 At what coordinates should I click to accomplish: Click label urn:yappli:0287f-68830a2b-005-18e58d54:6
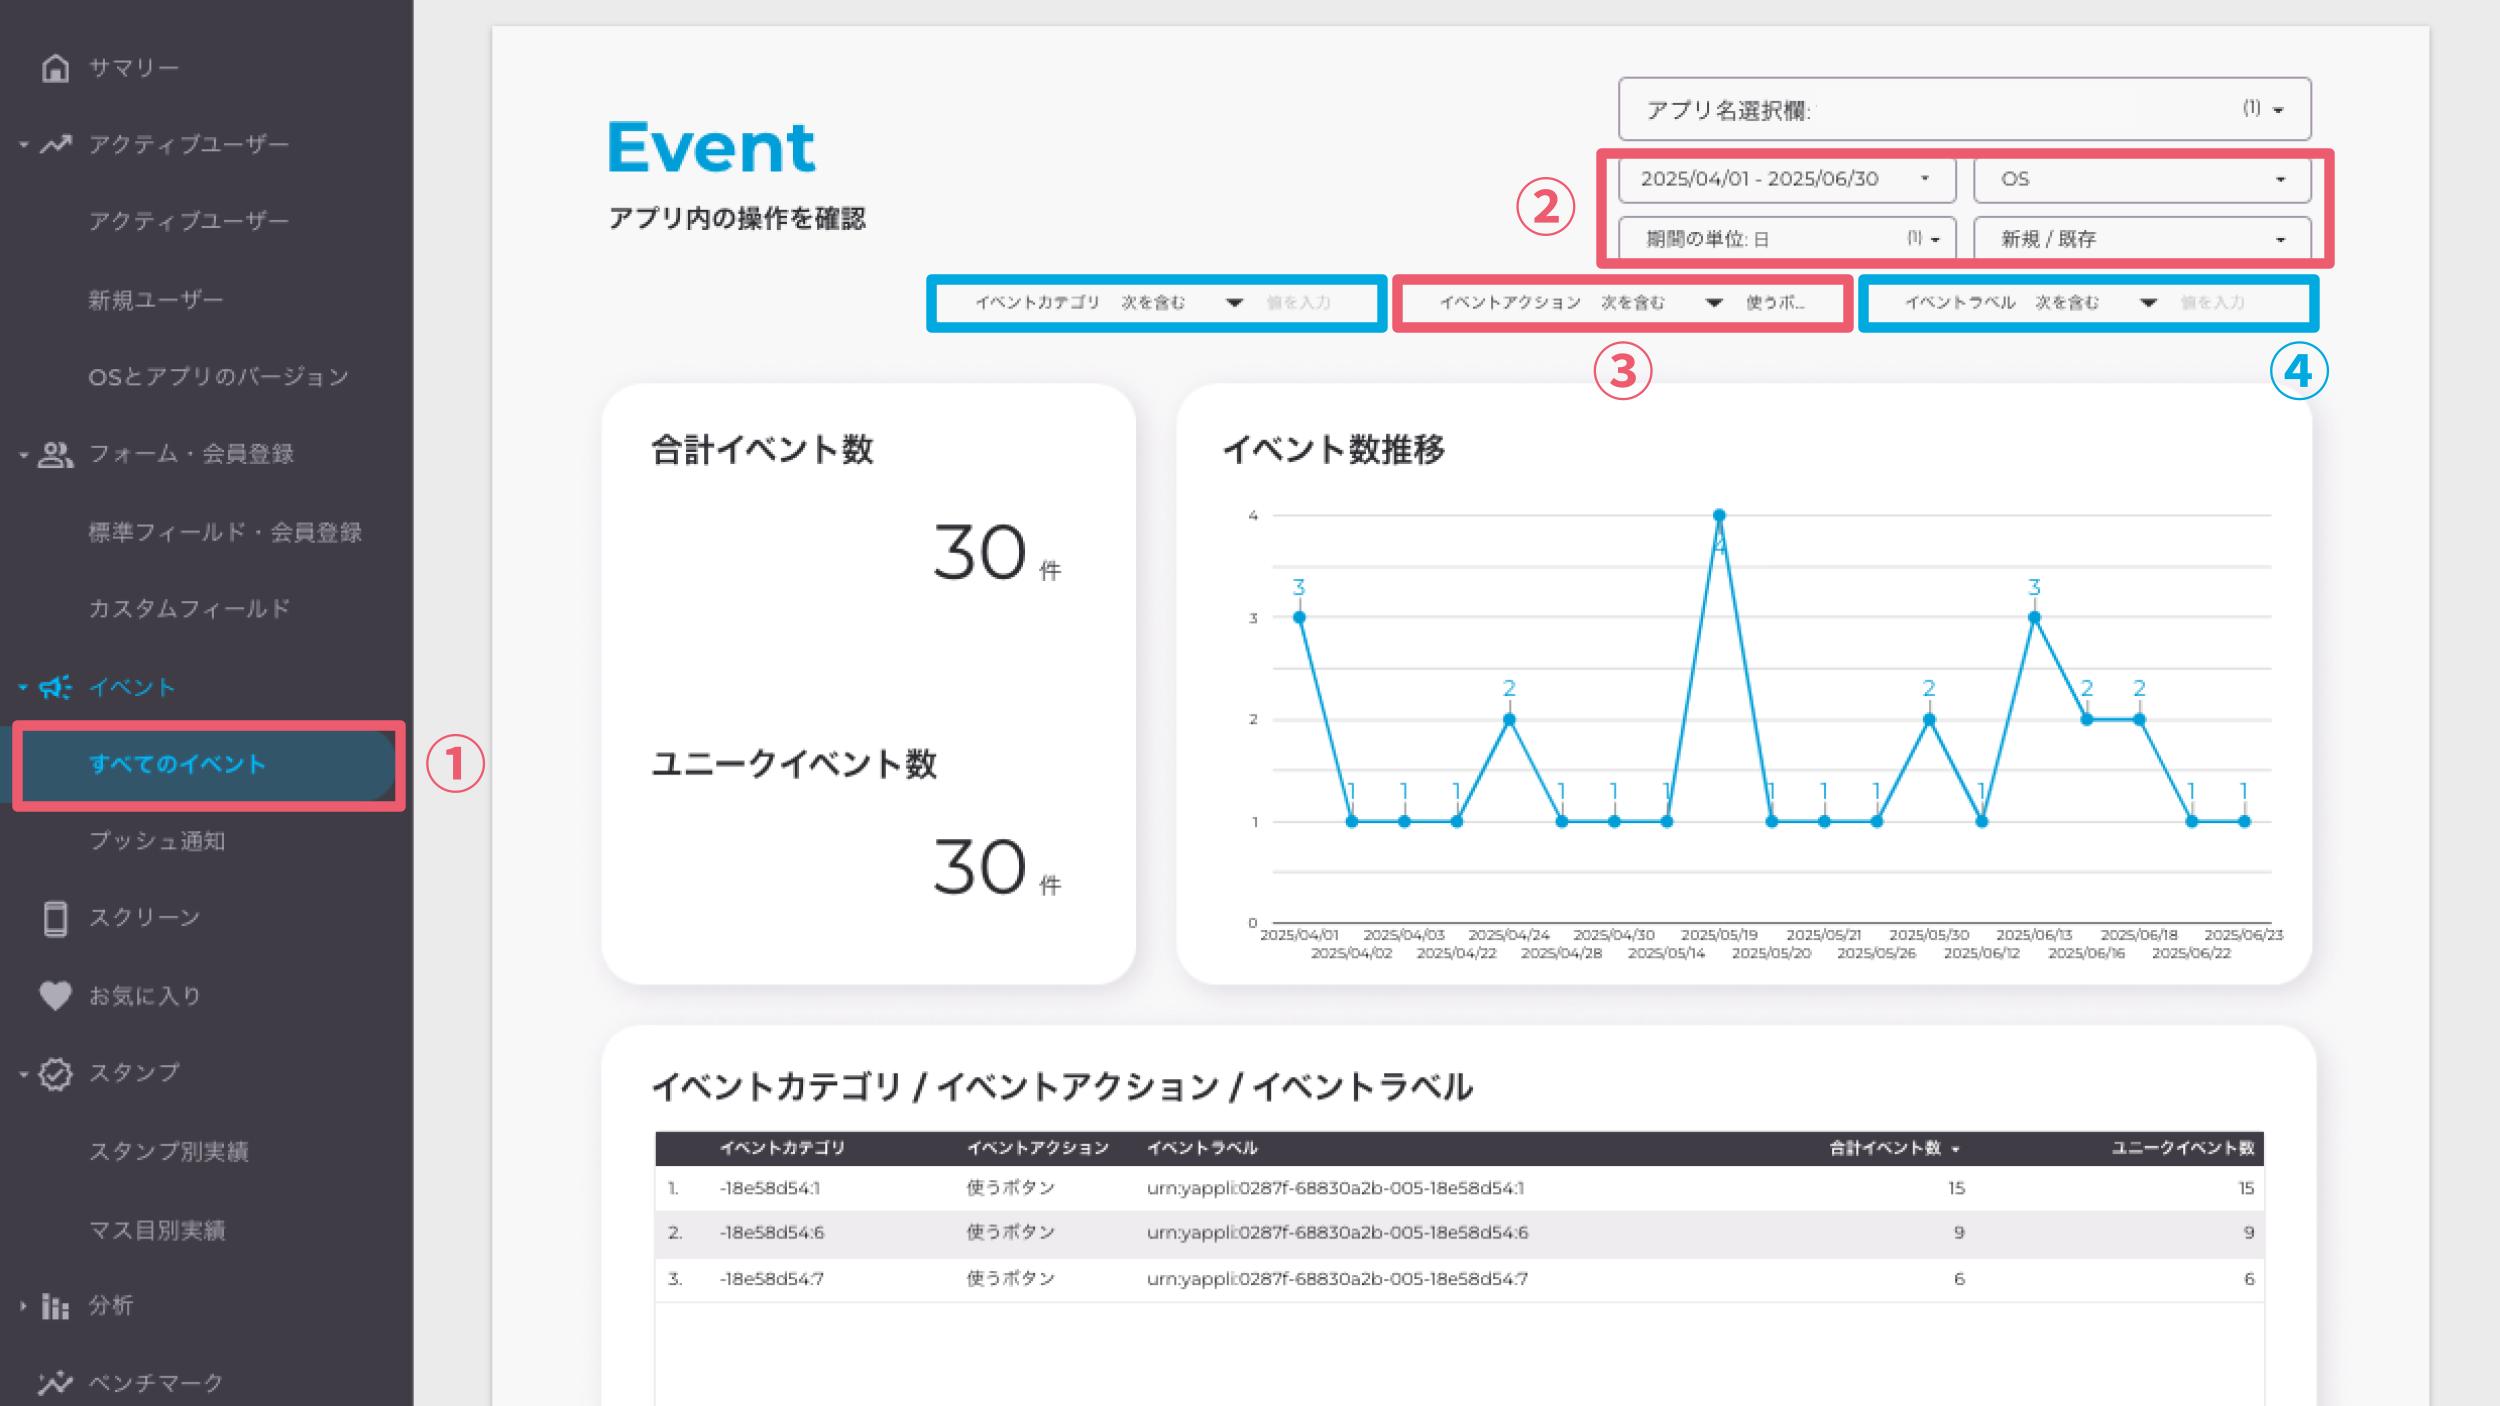click(x=1337, y=1233)
